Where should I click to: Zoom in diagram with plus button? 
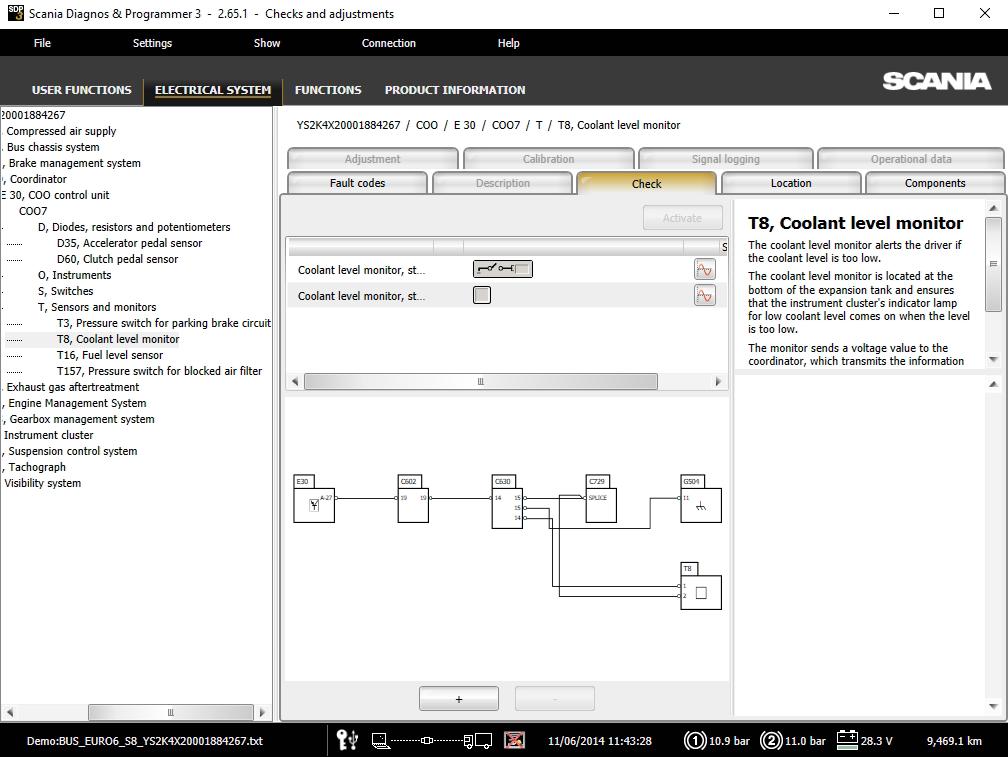pyautogui.click(x=458, y=699)
